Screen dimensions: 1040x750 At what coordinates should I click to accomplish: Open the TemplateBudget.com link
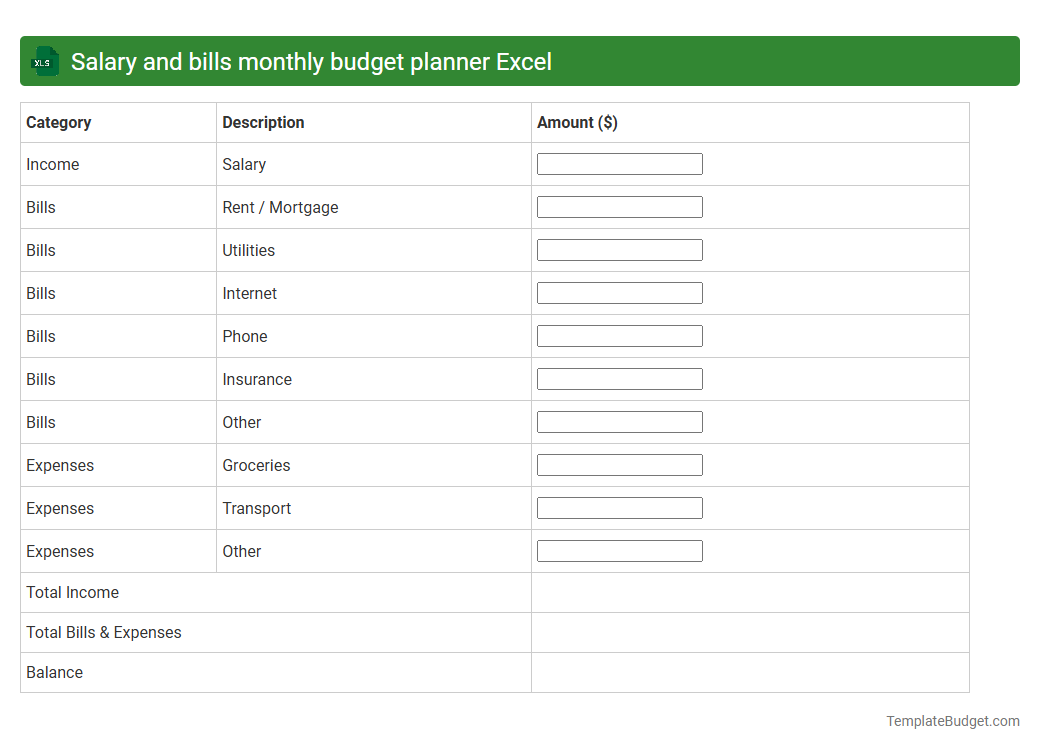click(952, 720)
